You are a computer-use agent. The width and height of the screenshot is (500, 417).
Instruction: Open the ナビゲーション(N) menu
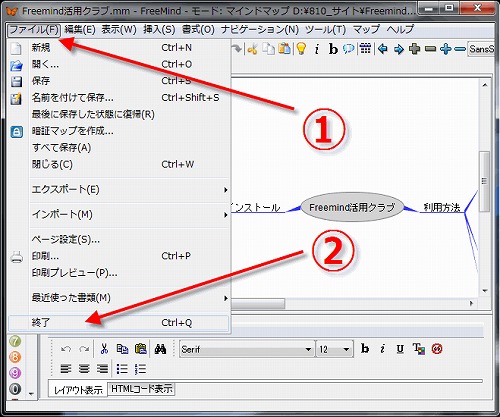click(x=259, y=30)
